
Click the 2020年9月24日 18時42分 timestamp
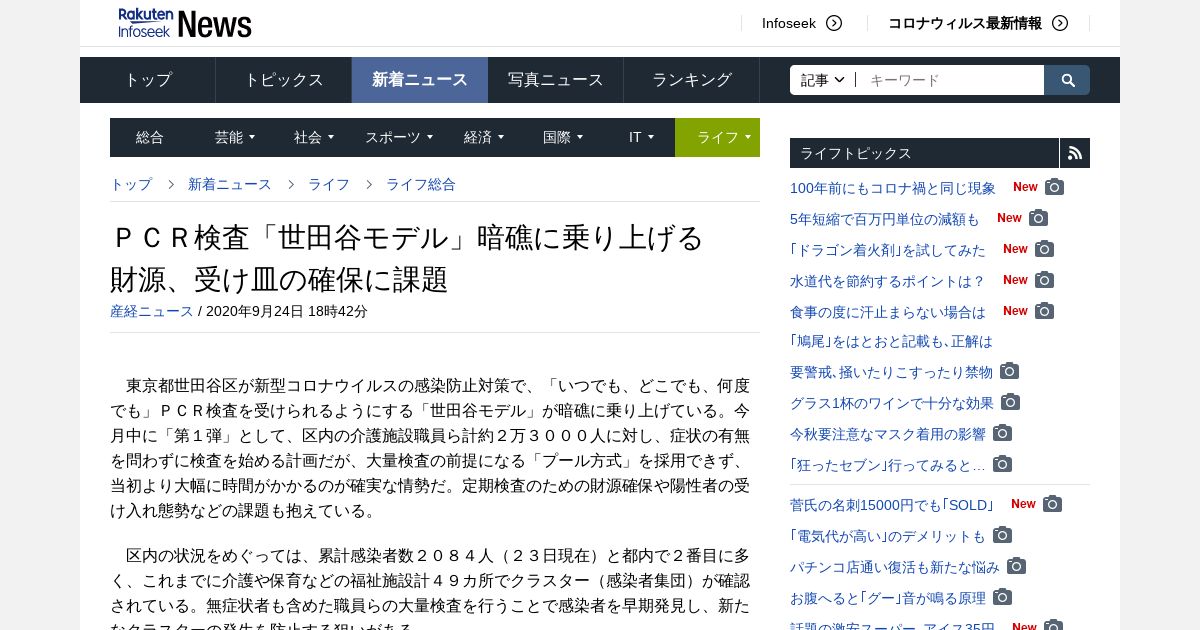click(287, 311)
